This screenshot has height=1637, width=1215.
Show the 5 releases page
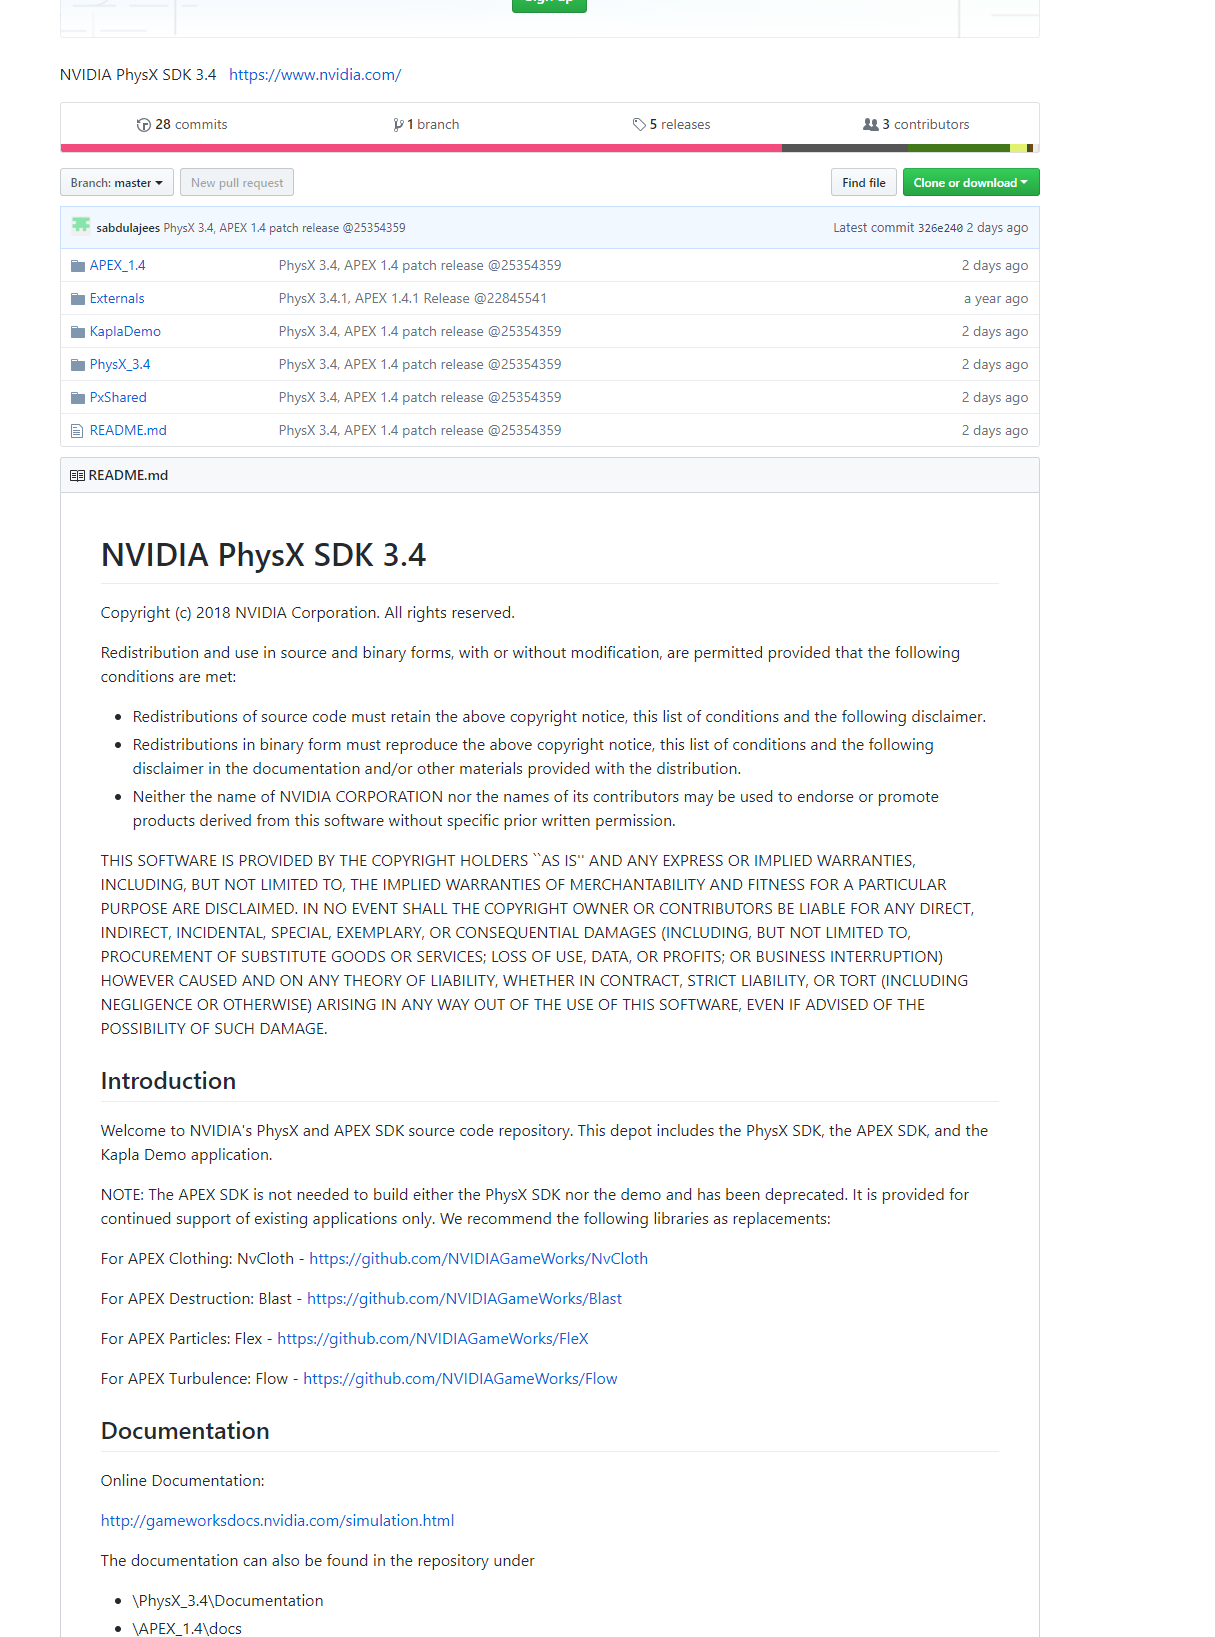(x=671, y=125)
